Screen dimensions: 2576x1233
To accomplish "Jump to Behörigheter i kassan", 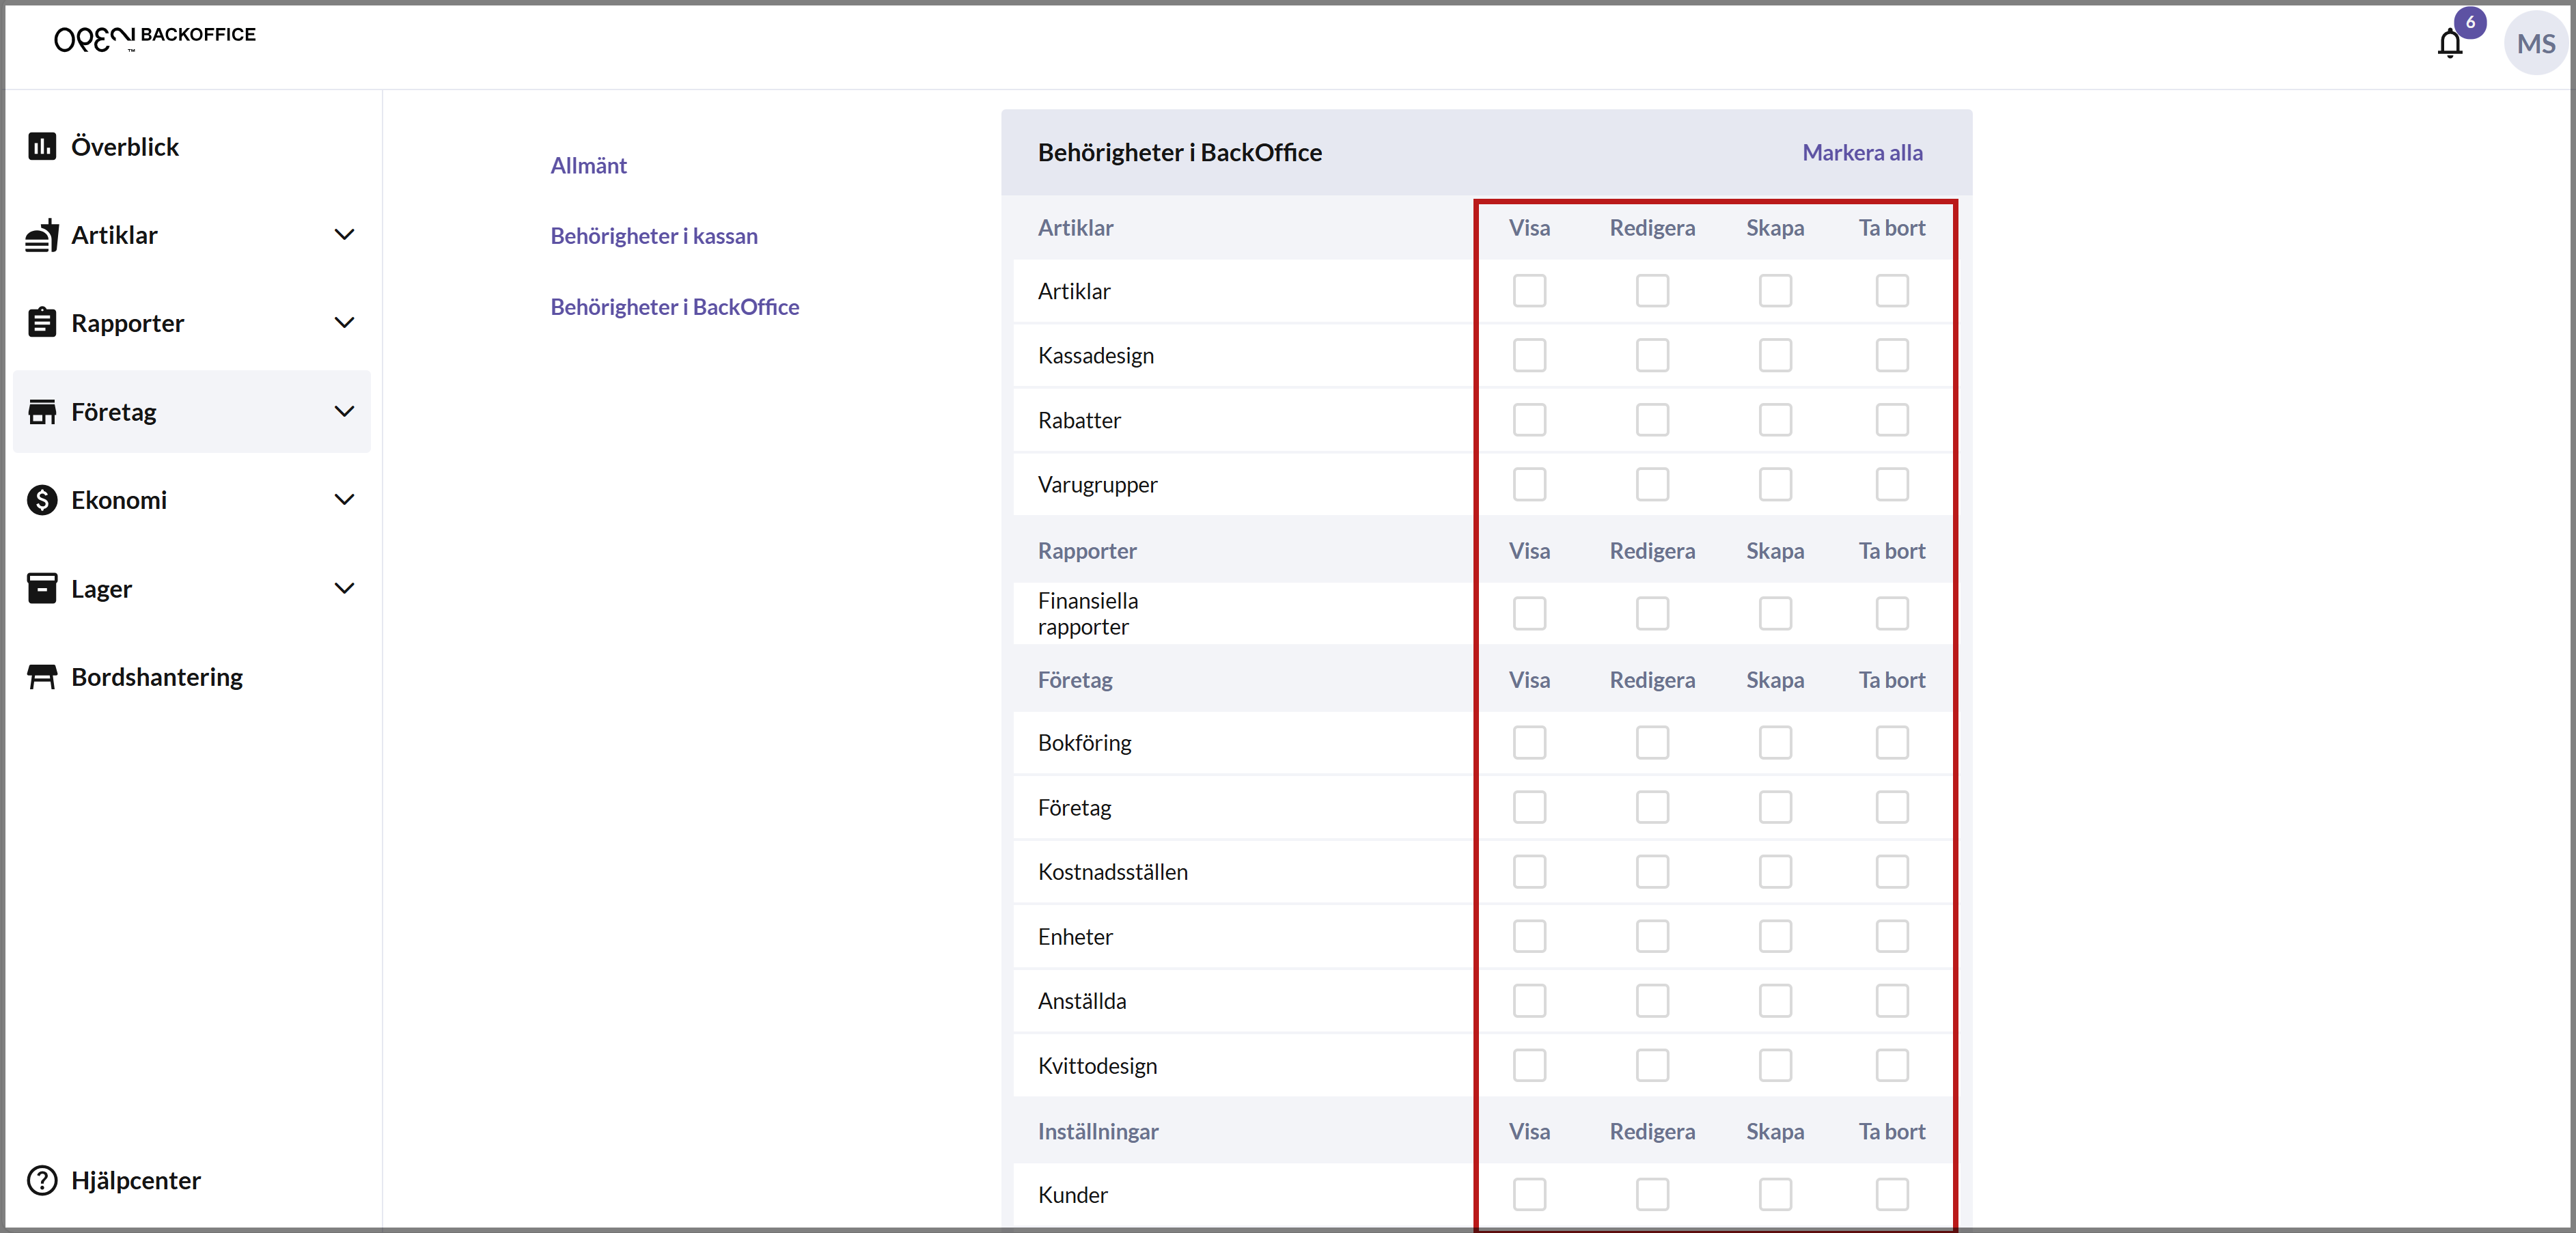I will point(654,236).
